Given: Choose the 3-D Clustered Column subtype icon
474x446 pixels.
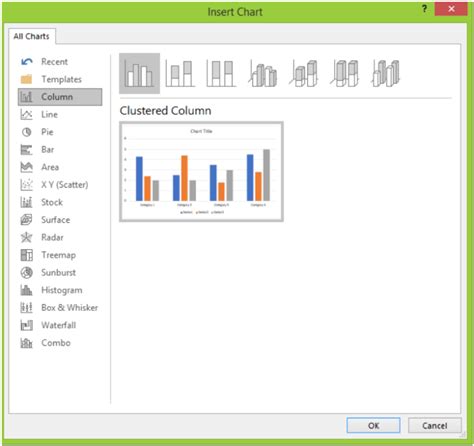Looking at the screenshot, I should tap(263, 73).
